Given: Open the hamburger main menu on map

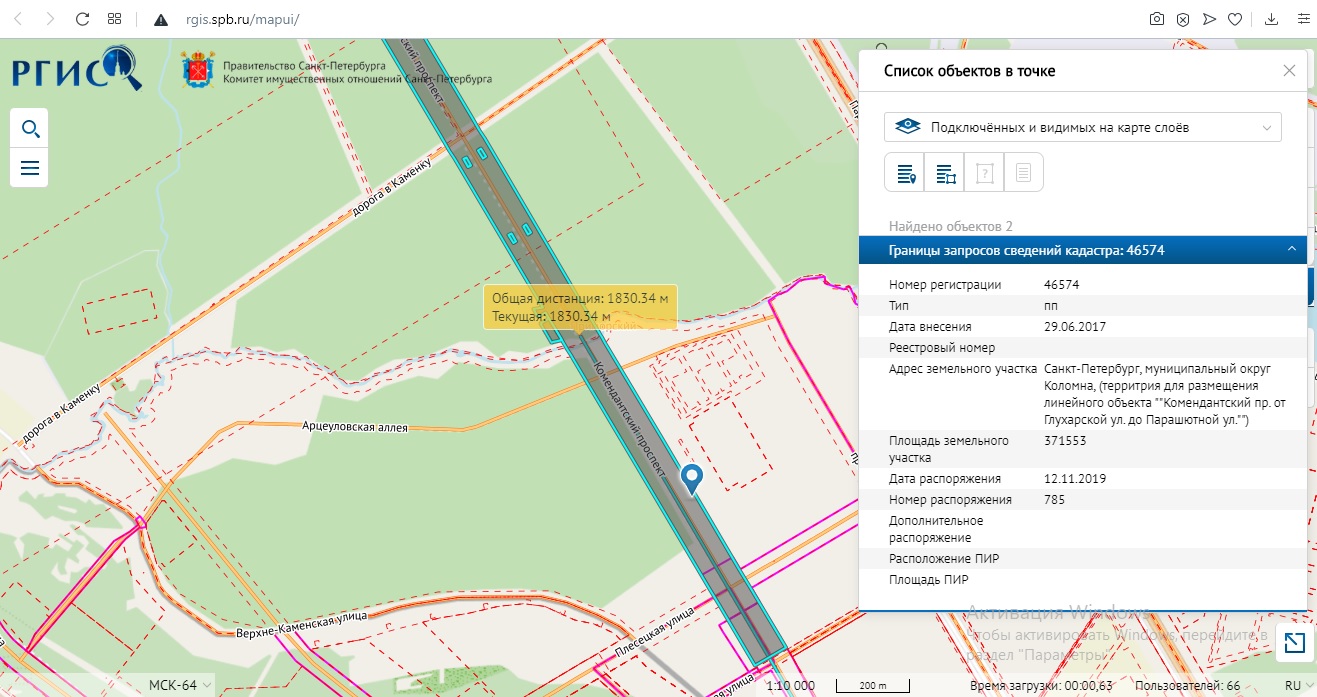Looking at the screenshot, I should pyautogui.click(x=29, y=168).
